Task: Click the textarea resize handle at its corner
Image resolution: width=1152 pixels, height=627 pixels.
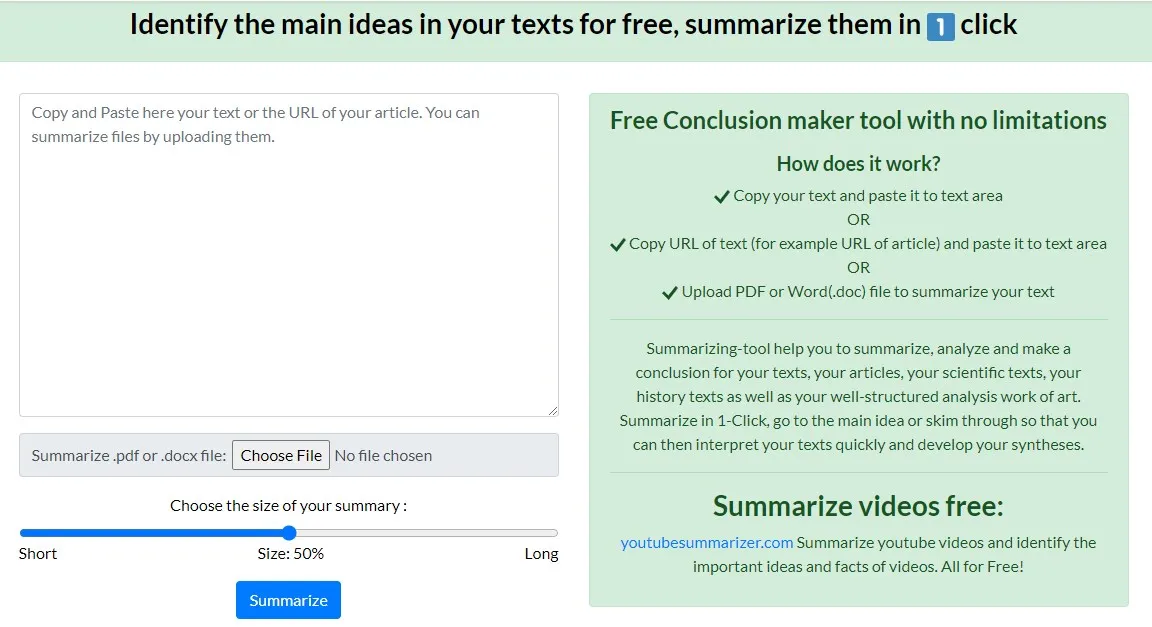Action: pos(552,409)
